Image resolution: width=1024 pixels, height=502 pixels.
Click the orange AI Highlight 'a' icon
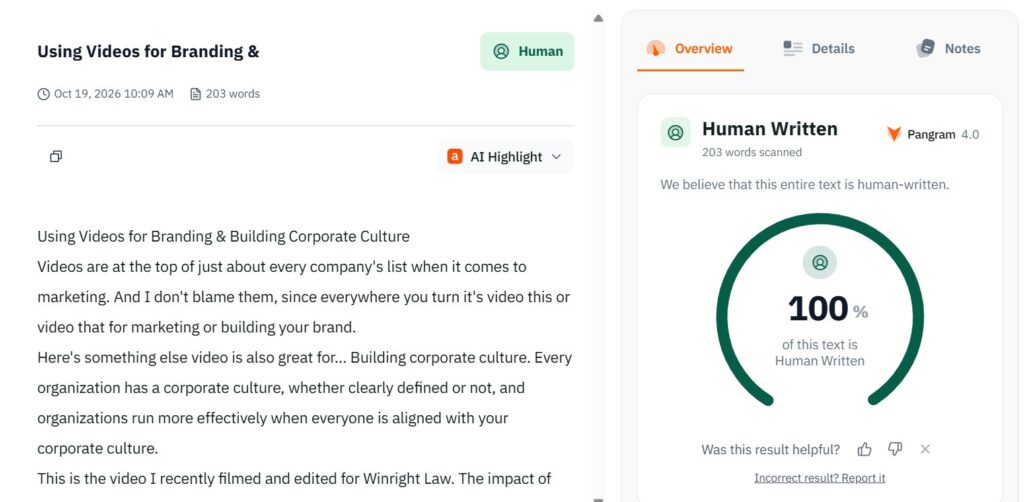[x=455, y=157]
